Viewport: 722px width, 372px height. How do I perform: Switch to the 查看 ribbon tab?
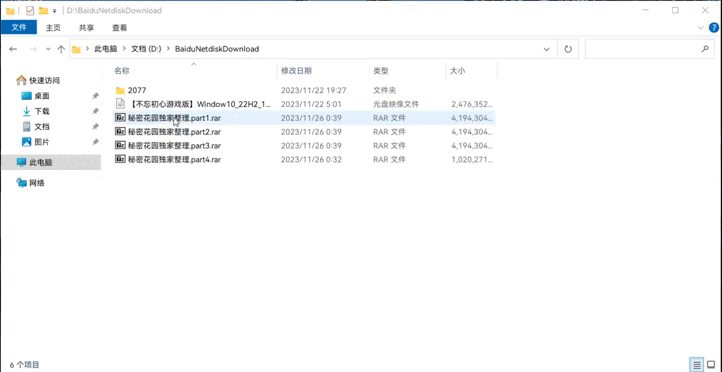(120, 28)
